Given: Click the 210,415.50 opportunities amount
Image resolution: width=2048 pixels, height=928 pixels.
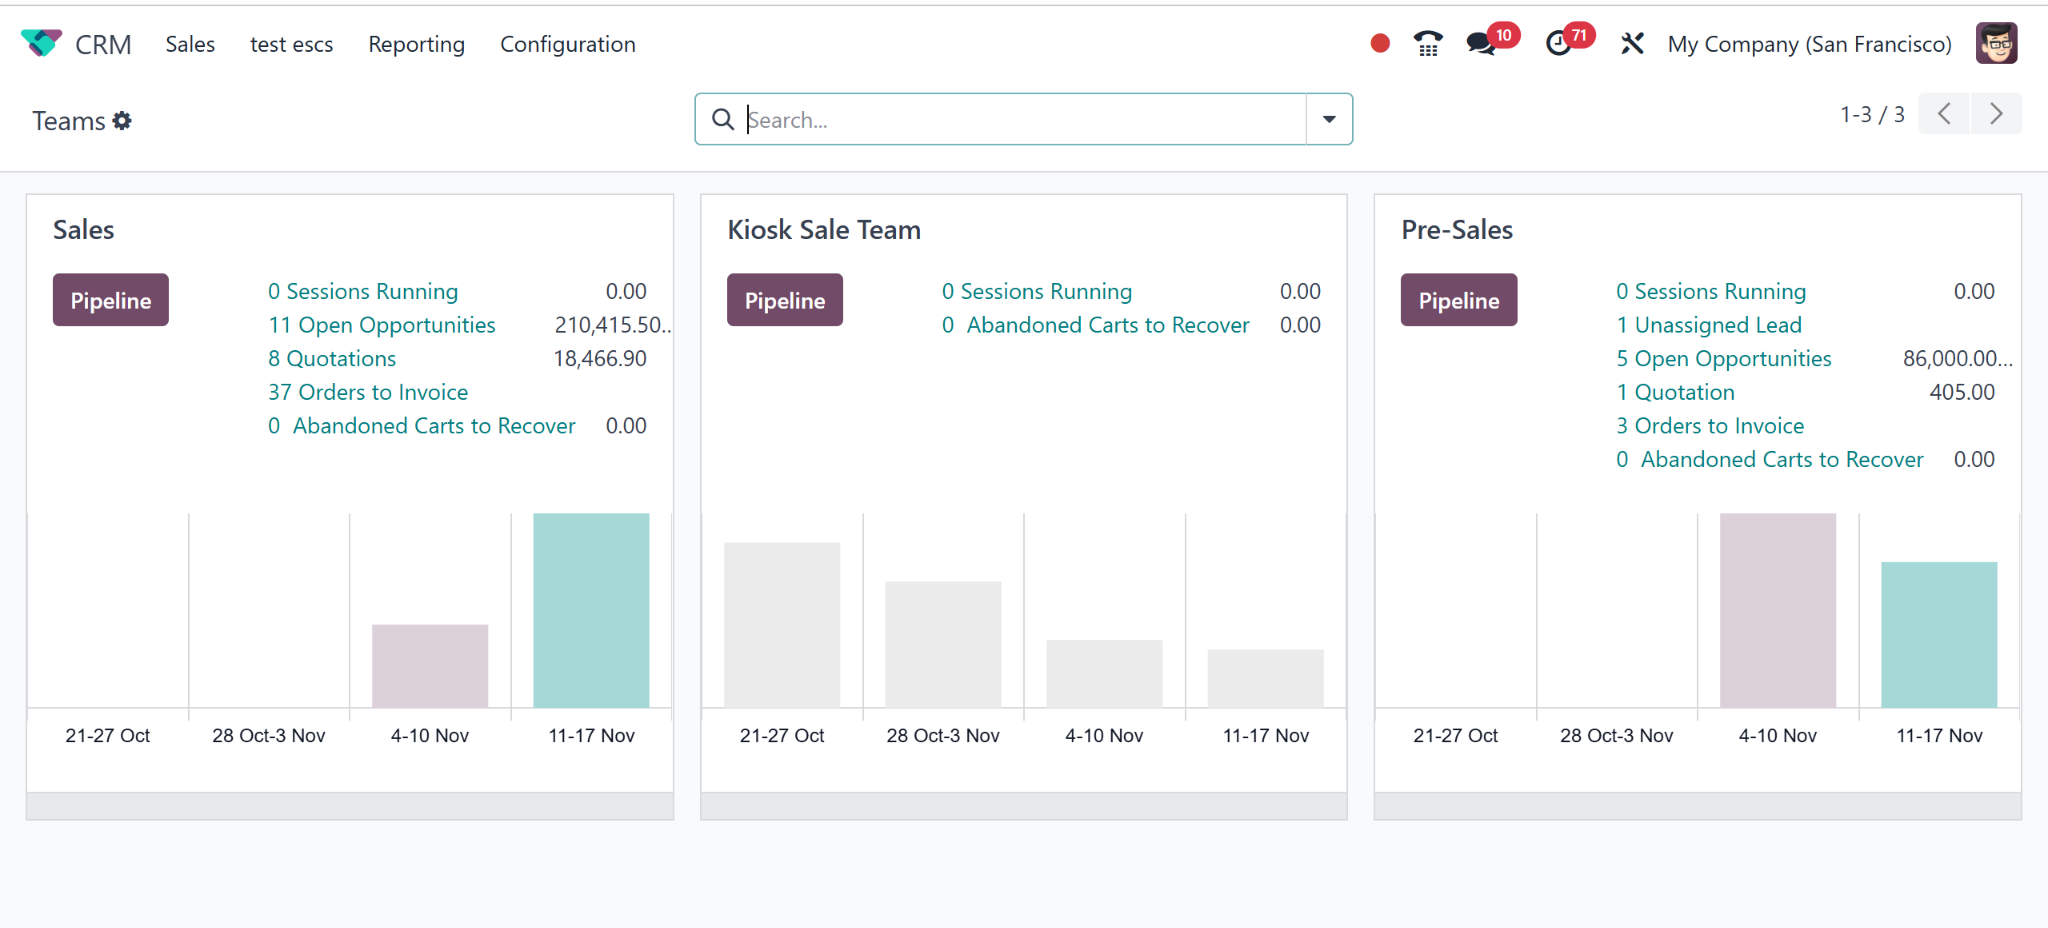Looking at the screenshot, I should pos(612,325).
